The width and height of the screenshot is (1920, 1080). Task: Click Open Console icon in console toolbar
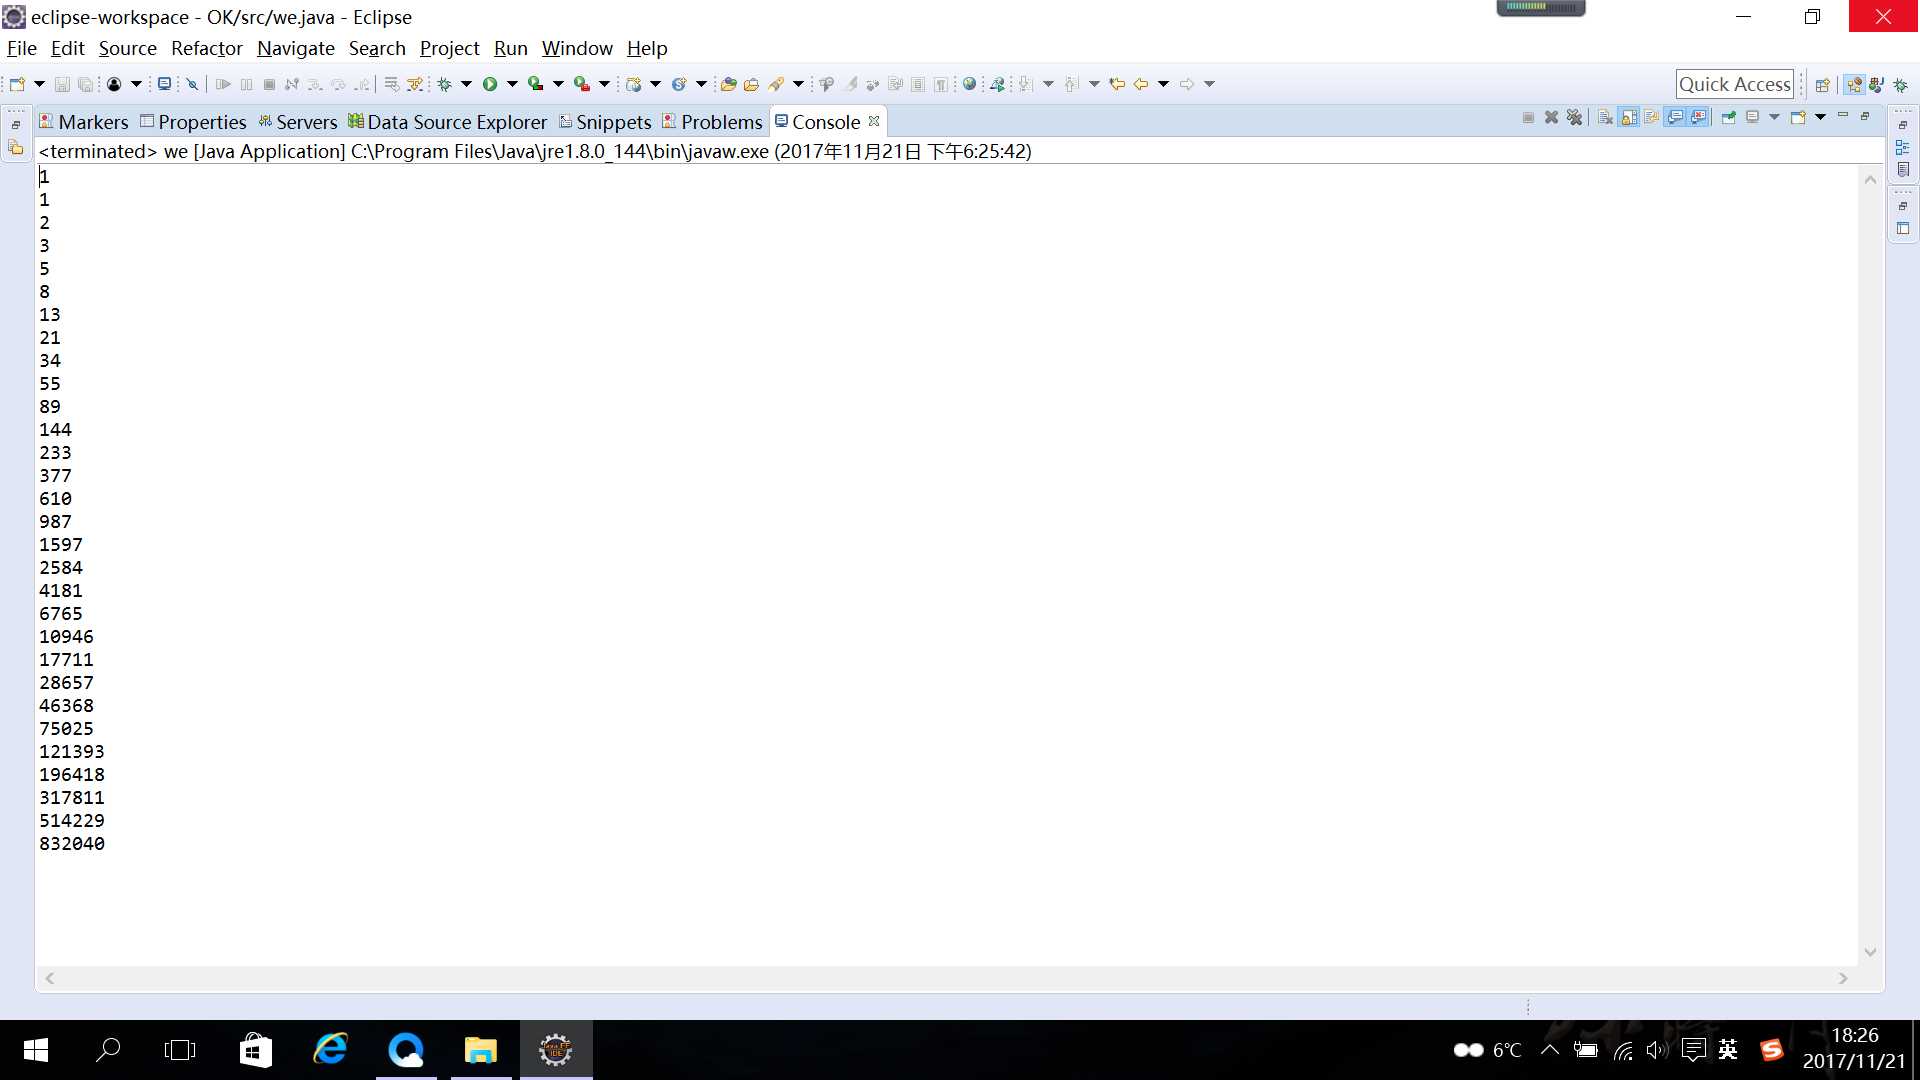tap(1798, 117)
